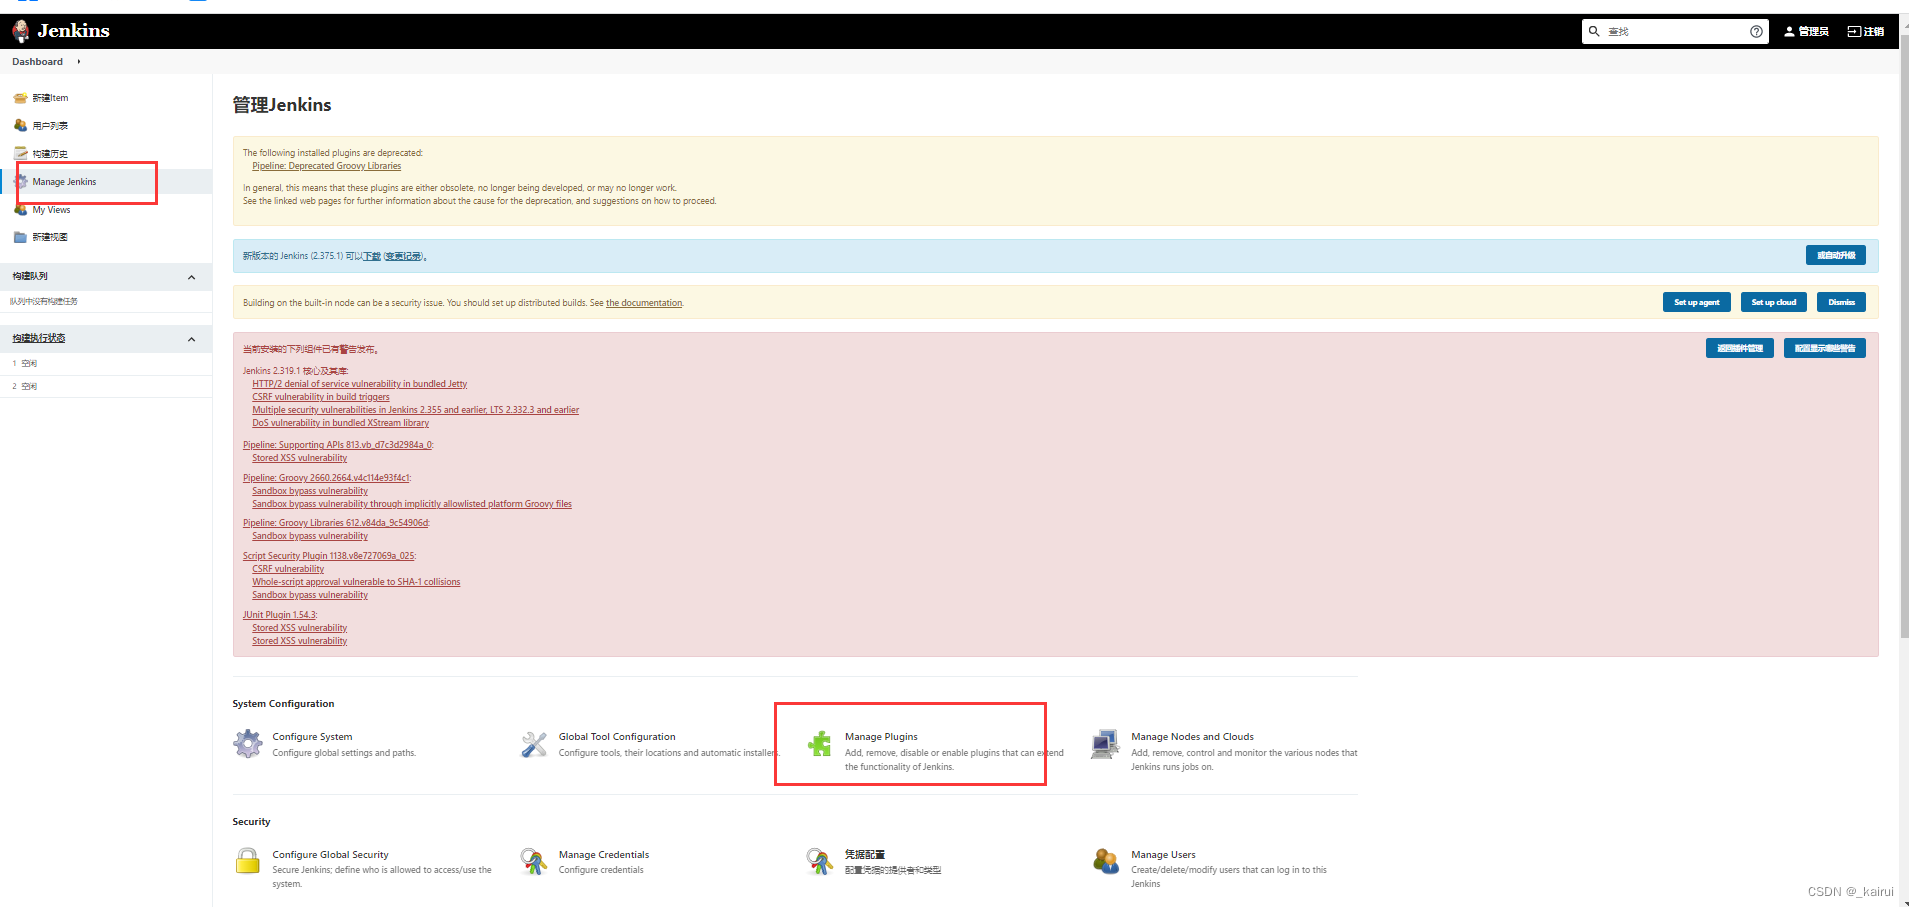This screenshot has width=1909, height=907.
Task: Click the Global Tool Configuration title
Action: coord(617,737)
